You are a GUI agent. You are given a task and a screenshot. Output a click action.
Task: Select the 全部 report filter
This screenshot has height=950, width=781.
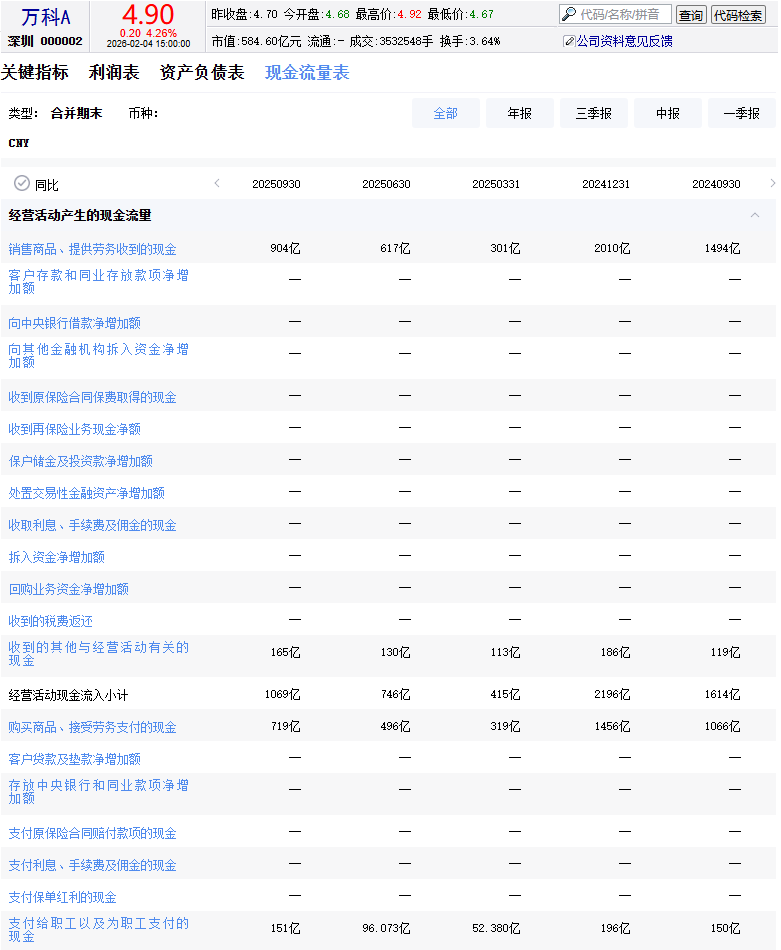tap(445, 114)
